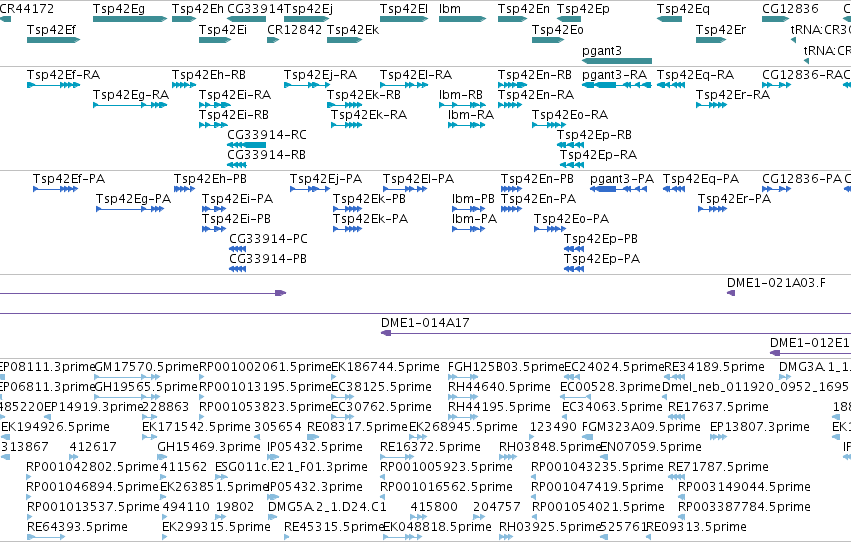Open the Tsp42Ep-PB protein label
The height and width of the screenshot is (542, 851).
point(601,239)
